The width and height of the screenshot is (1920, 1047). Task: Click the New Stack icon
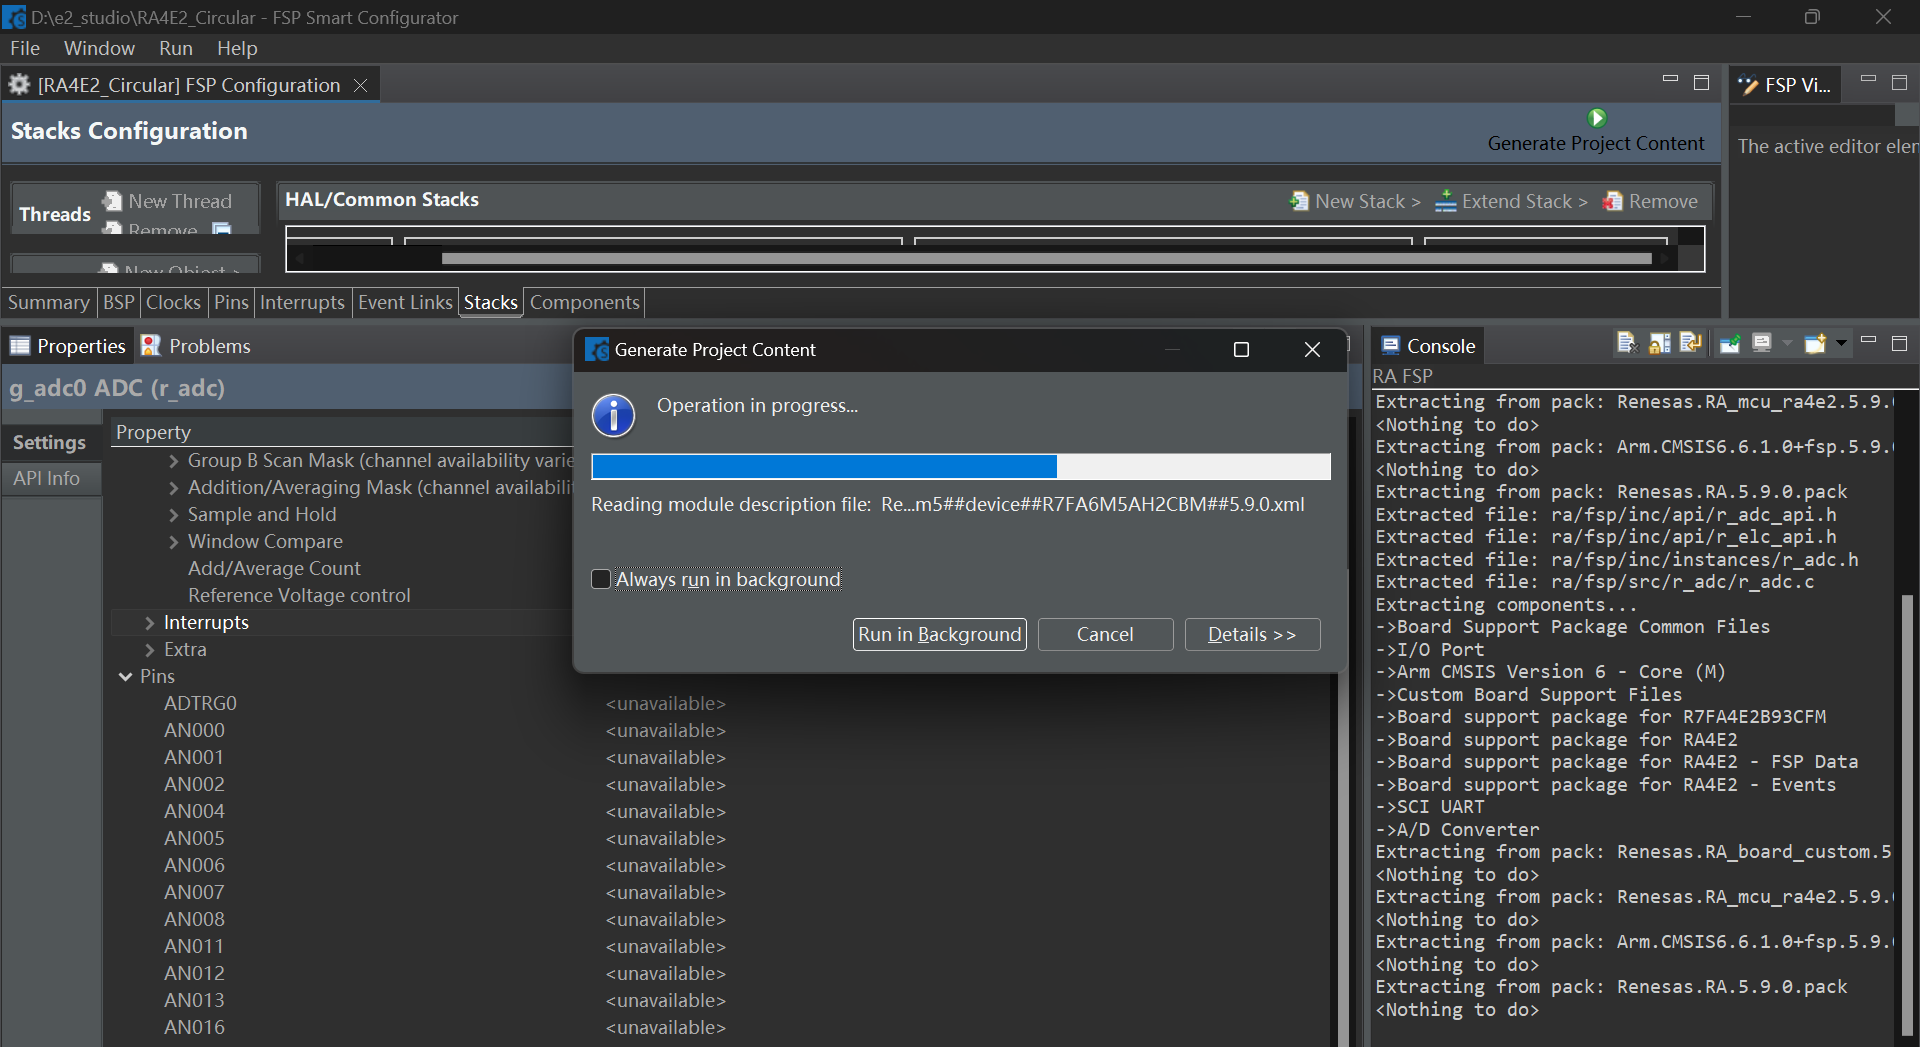[x=1299, y=201]
